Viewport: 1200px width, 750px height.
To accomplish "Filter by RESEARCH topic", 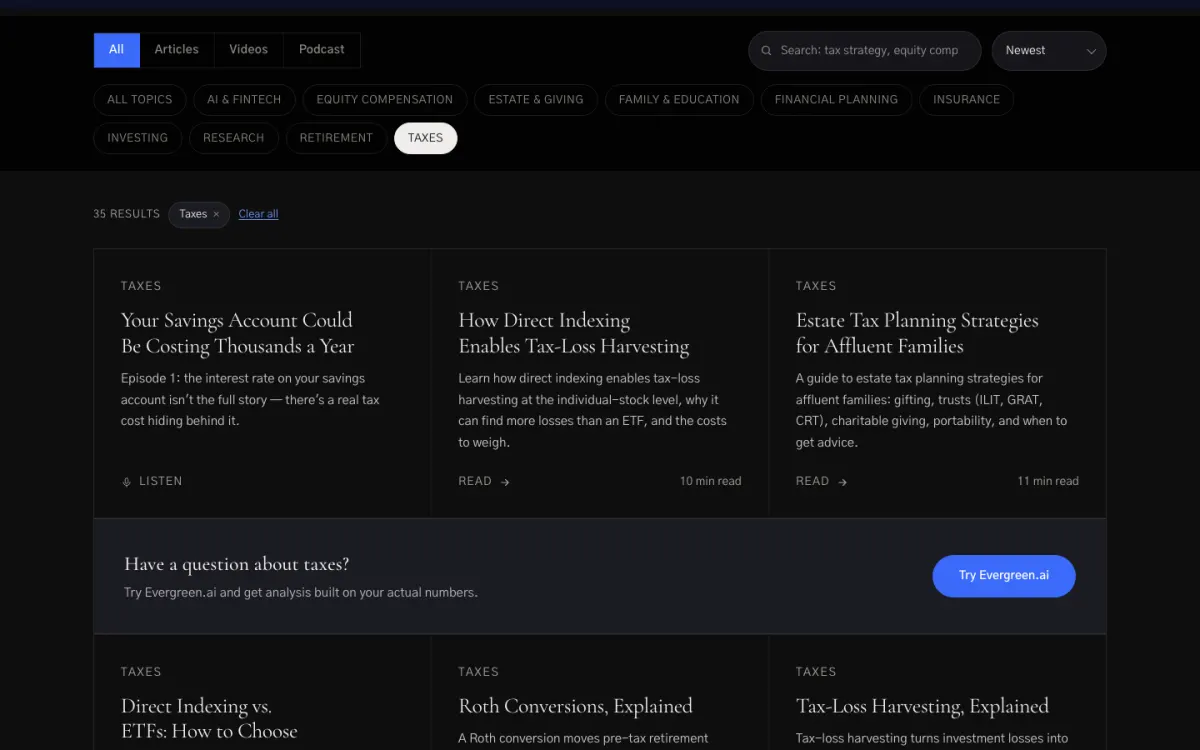I will (x=234, y=138).
